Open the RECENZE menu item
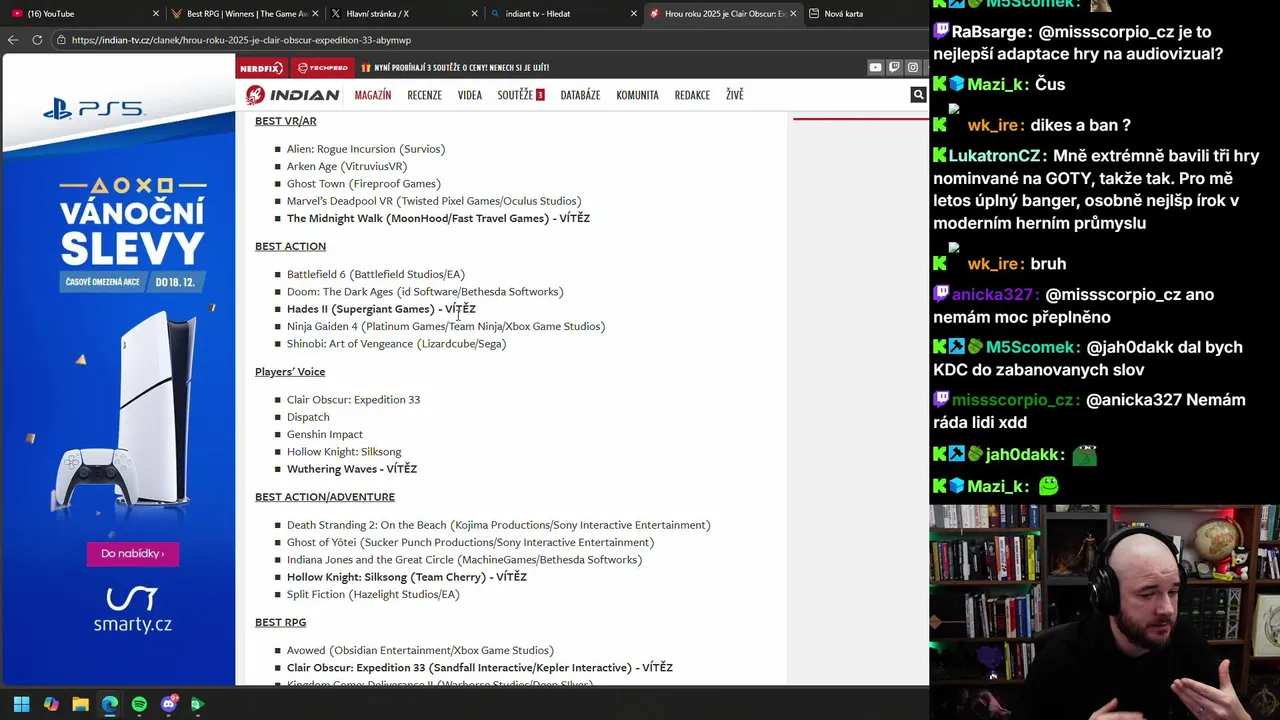 424,95
